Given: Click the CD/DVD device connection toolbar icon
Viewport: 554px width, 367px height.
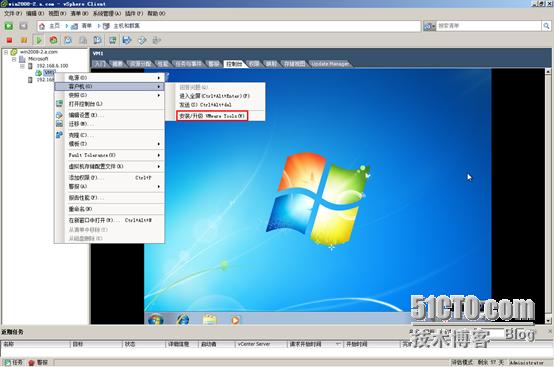Looking at the screenshot, I should point(142,40).
